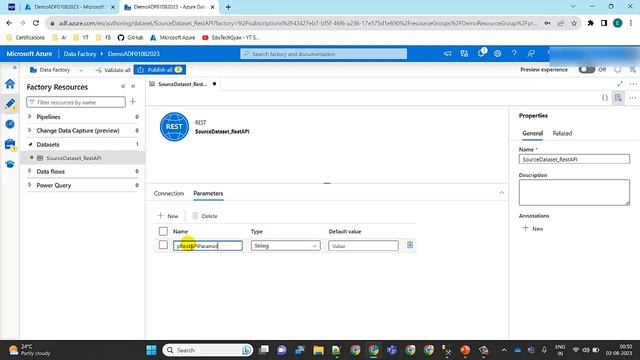640x360 pixels.
Task: Click the Properties Name field
Action: (x=574, y=159)
